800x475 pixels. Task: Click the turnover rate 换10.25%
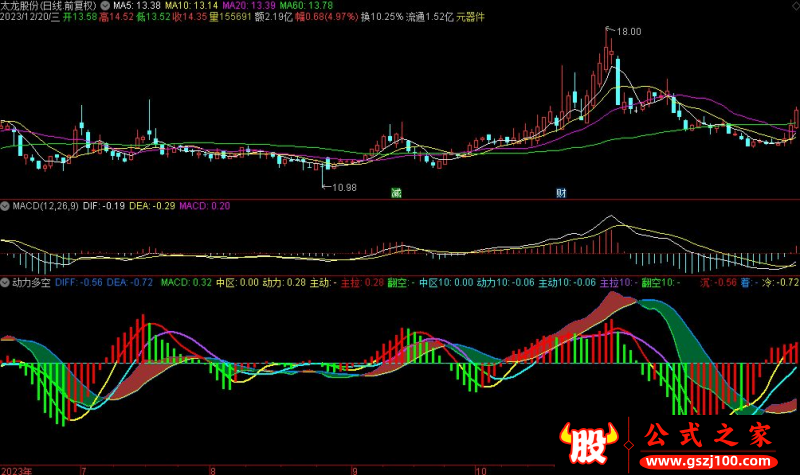click(382, 17)
